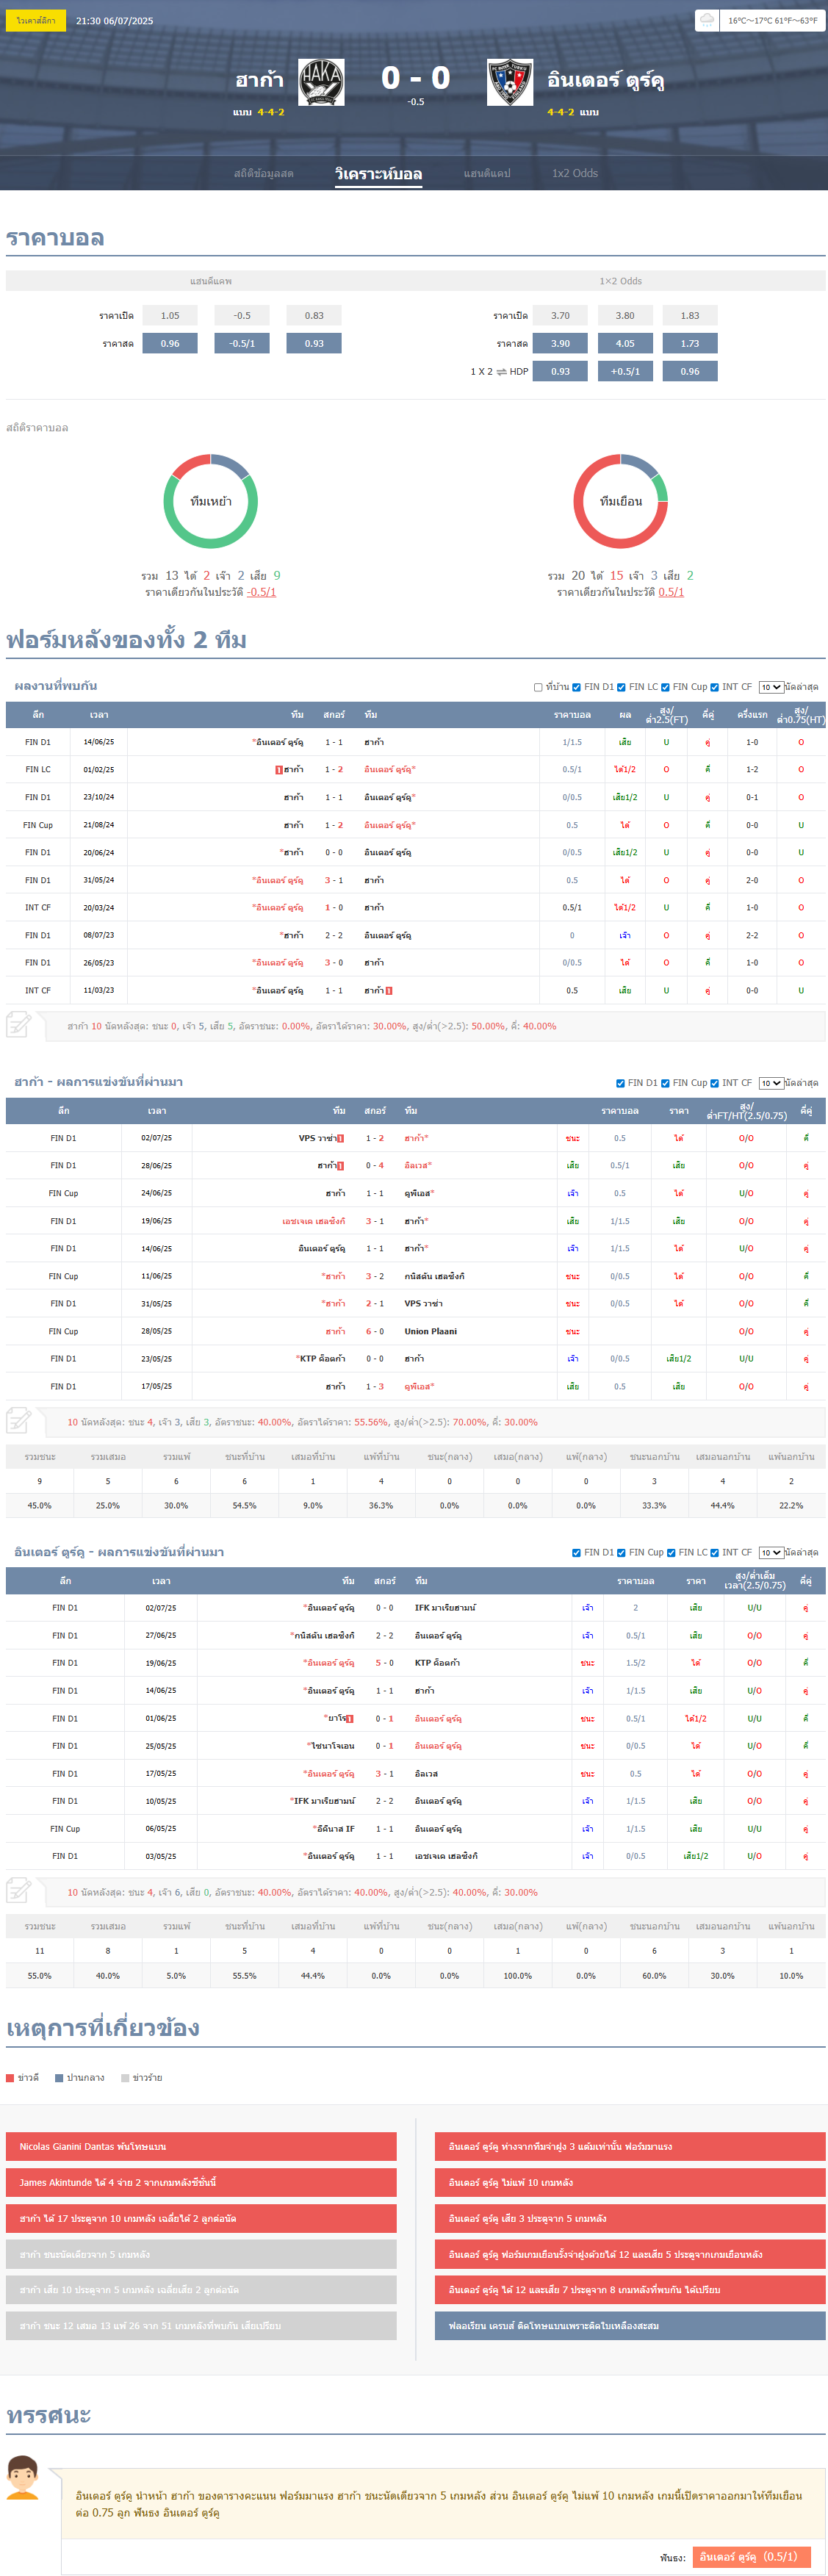Click the +0.5/1 HDP conversion button

(625, 371)
